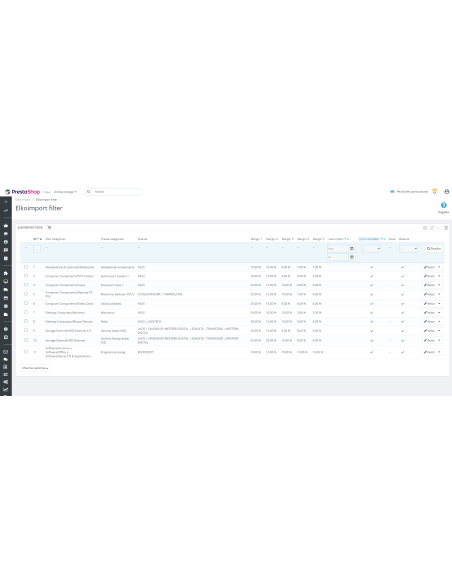Click the edit button for the ID 7 Monitors row

click(429, 312)
